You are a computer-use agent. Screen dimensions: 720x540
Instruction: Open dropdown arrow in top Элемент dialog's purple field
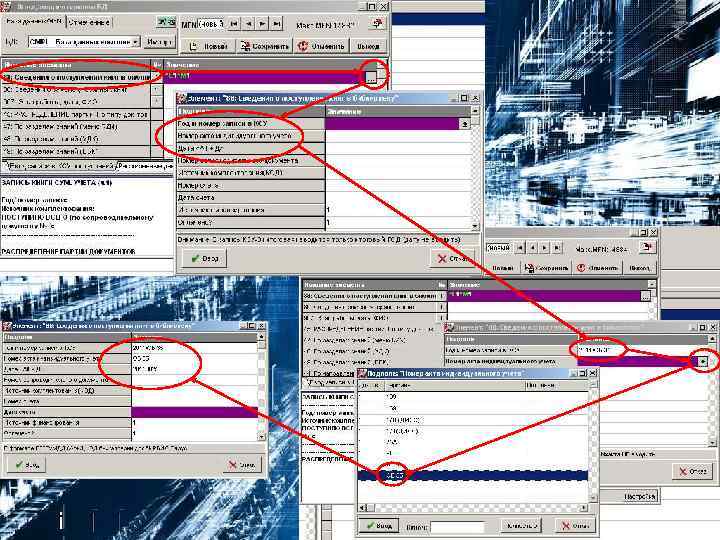point(464,124)
